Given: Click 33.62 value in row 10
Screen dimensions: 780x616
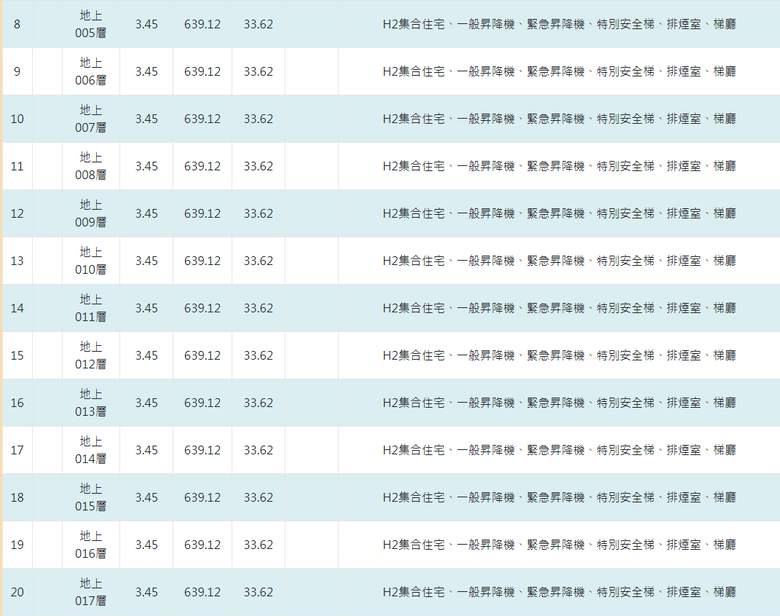Looking at the screenshot, I should (x=258, y=119).
